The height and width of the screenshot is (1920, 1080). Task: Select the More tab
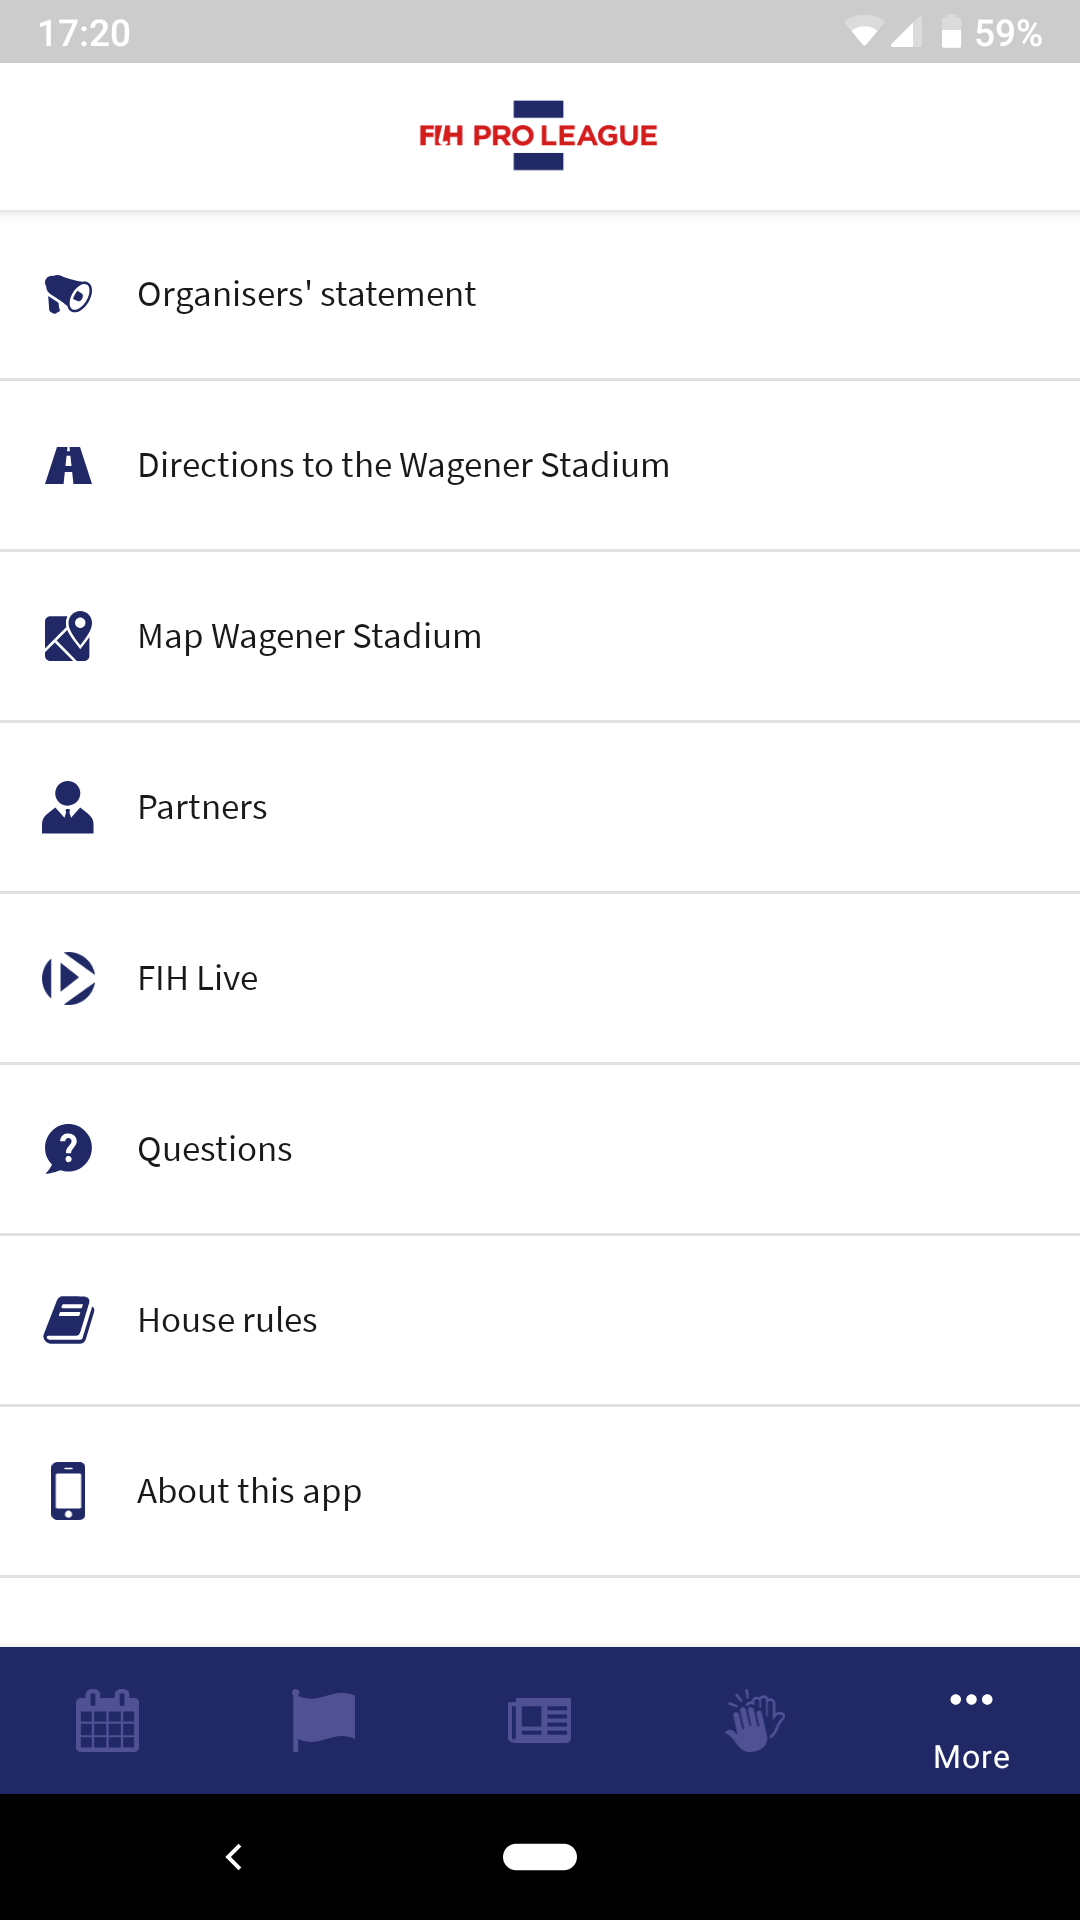click(x=972, y=1728)
